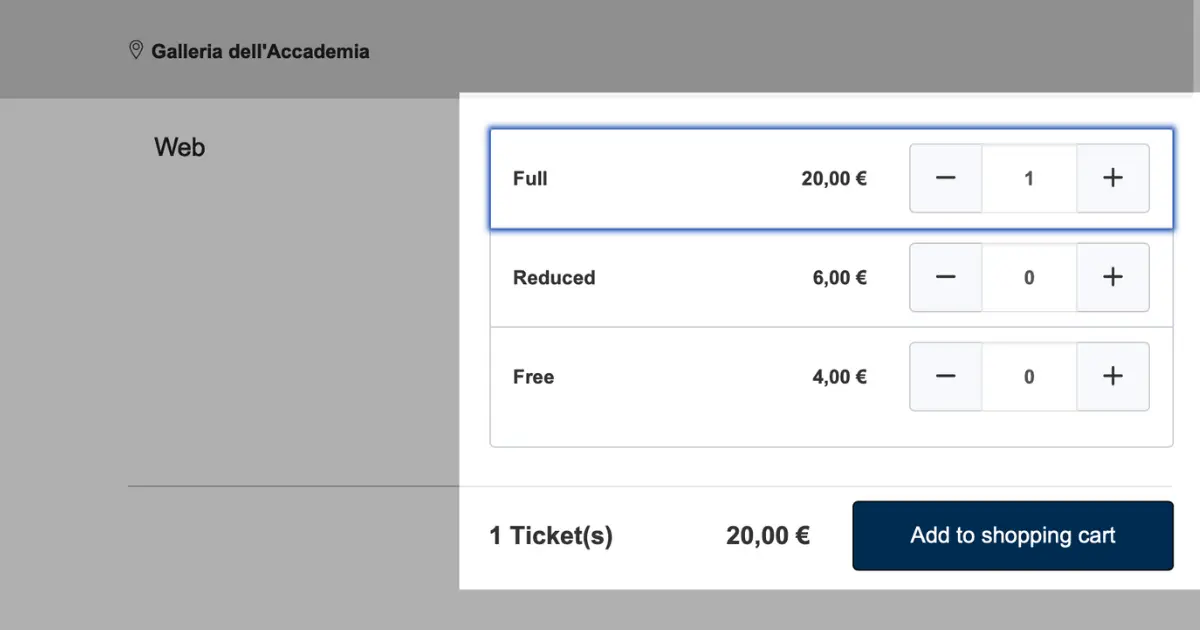Image resolution: width=1200 pixels, height=630 pixels.
Task: Add one Reduced ticket using plus icon
Action: 1113,278
